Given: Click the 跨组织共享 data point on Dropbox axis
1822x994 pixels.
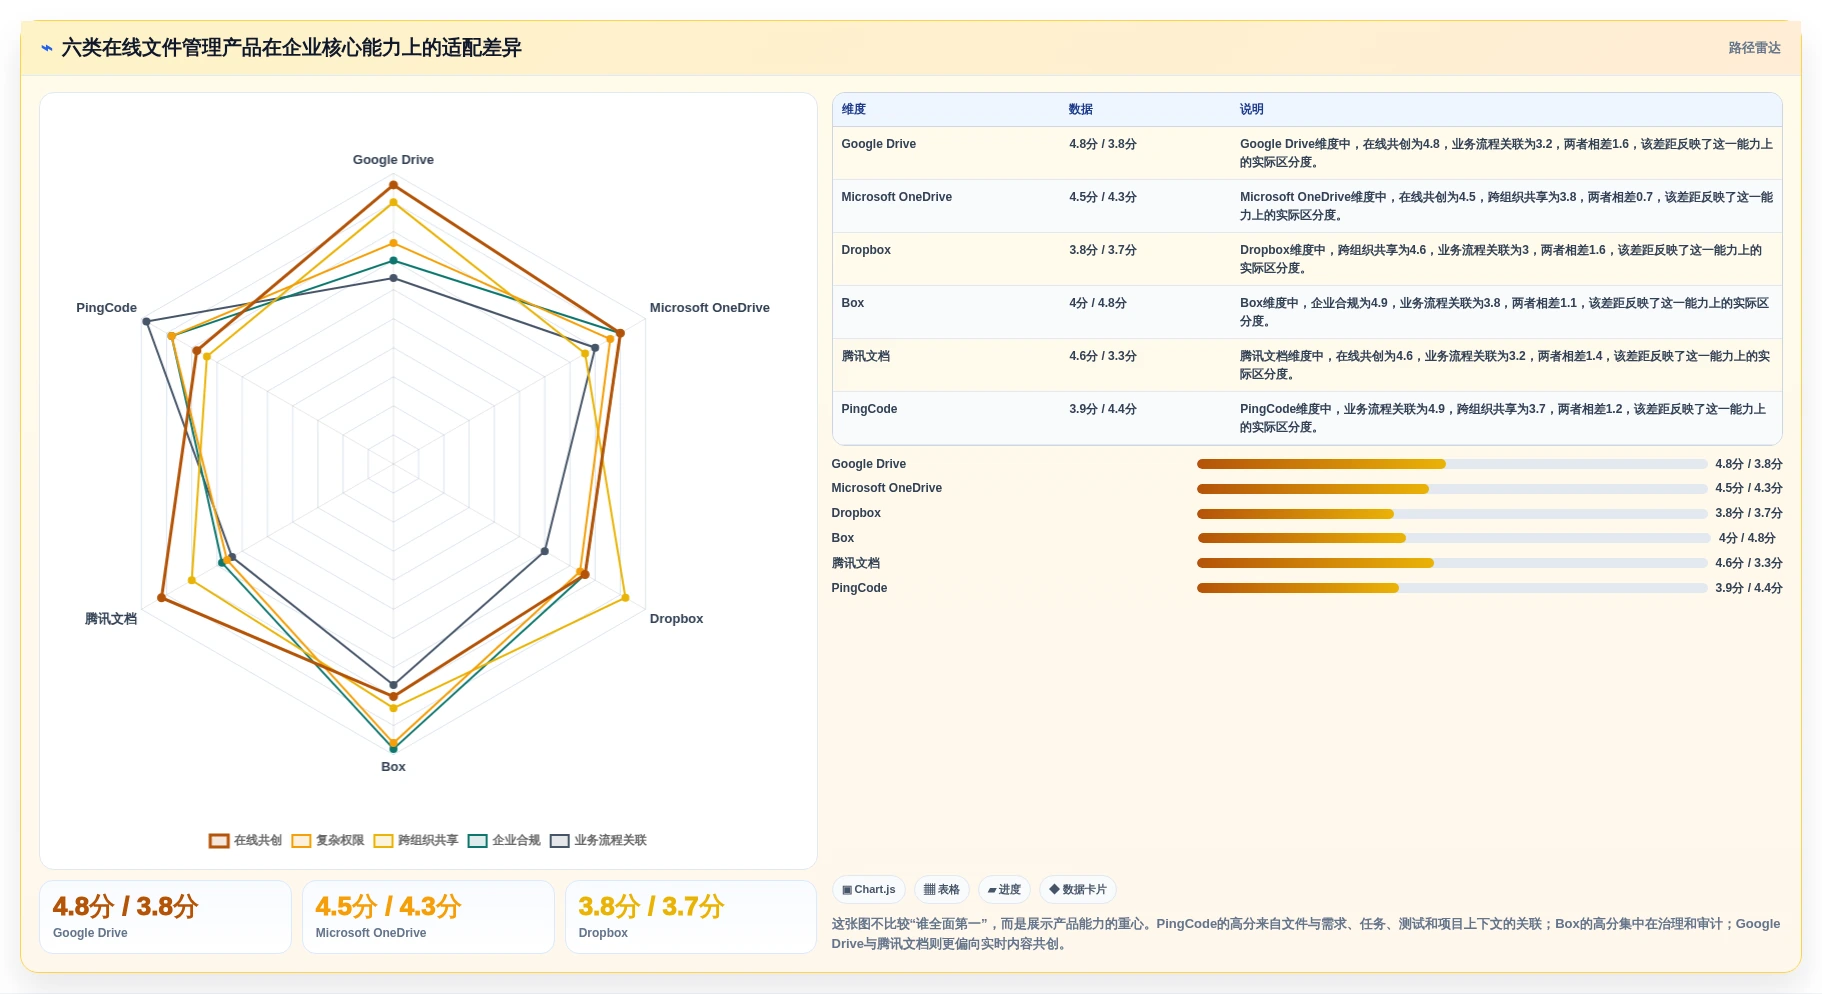Looking at the screenshot, I should pyautogui.click(x=625, y=598).
